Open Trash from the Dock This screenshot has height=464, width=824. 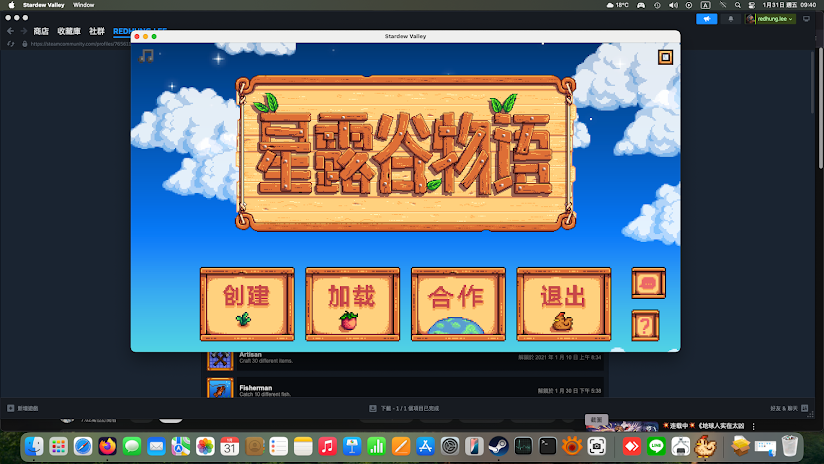(790, 447)
